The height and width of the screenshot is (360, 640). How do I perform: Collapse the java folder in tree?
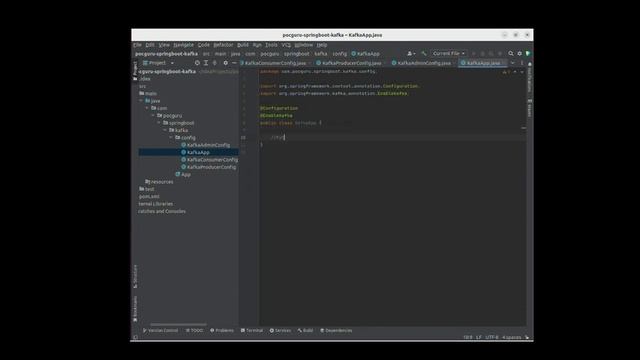(141, 101)
